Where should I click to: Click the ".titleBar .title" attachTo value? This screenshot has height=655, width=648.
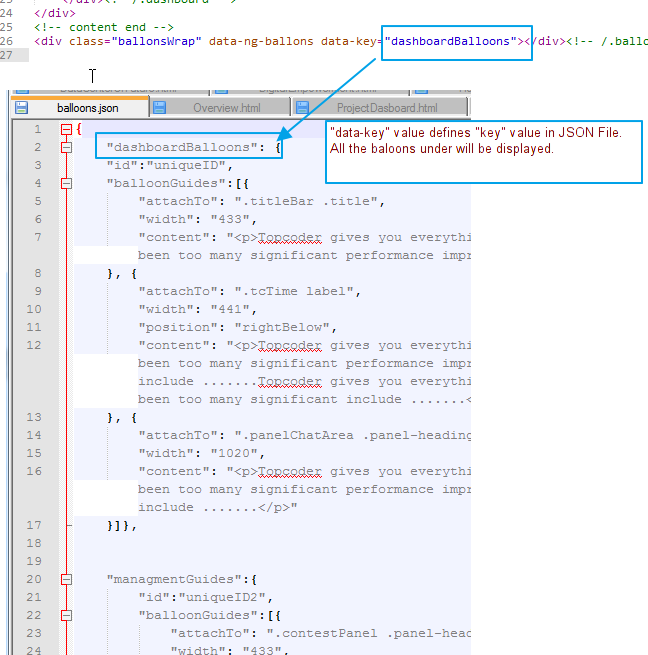[x=306, y=201]
